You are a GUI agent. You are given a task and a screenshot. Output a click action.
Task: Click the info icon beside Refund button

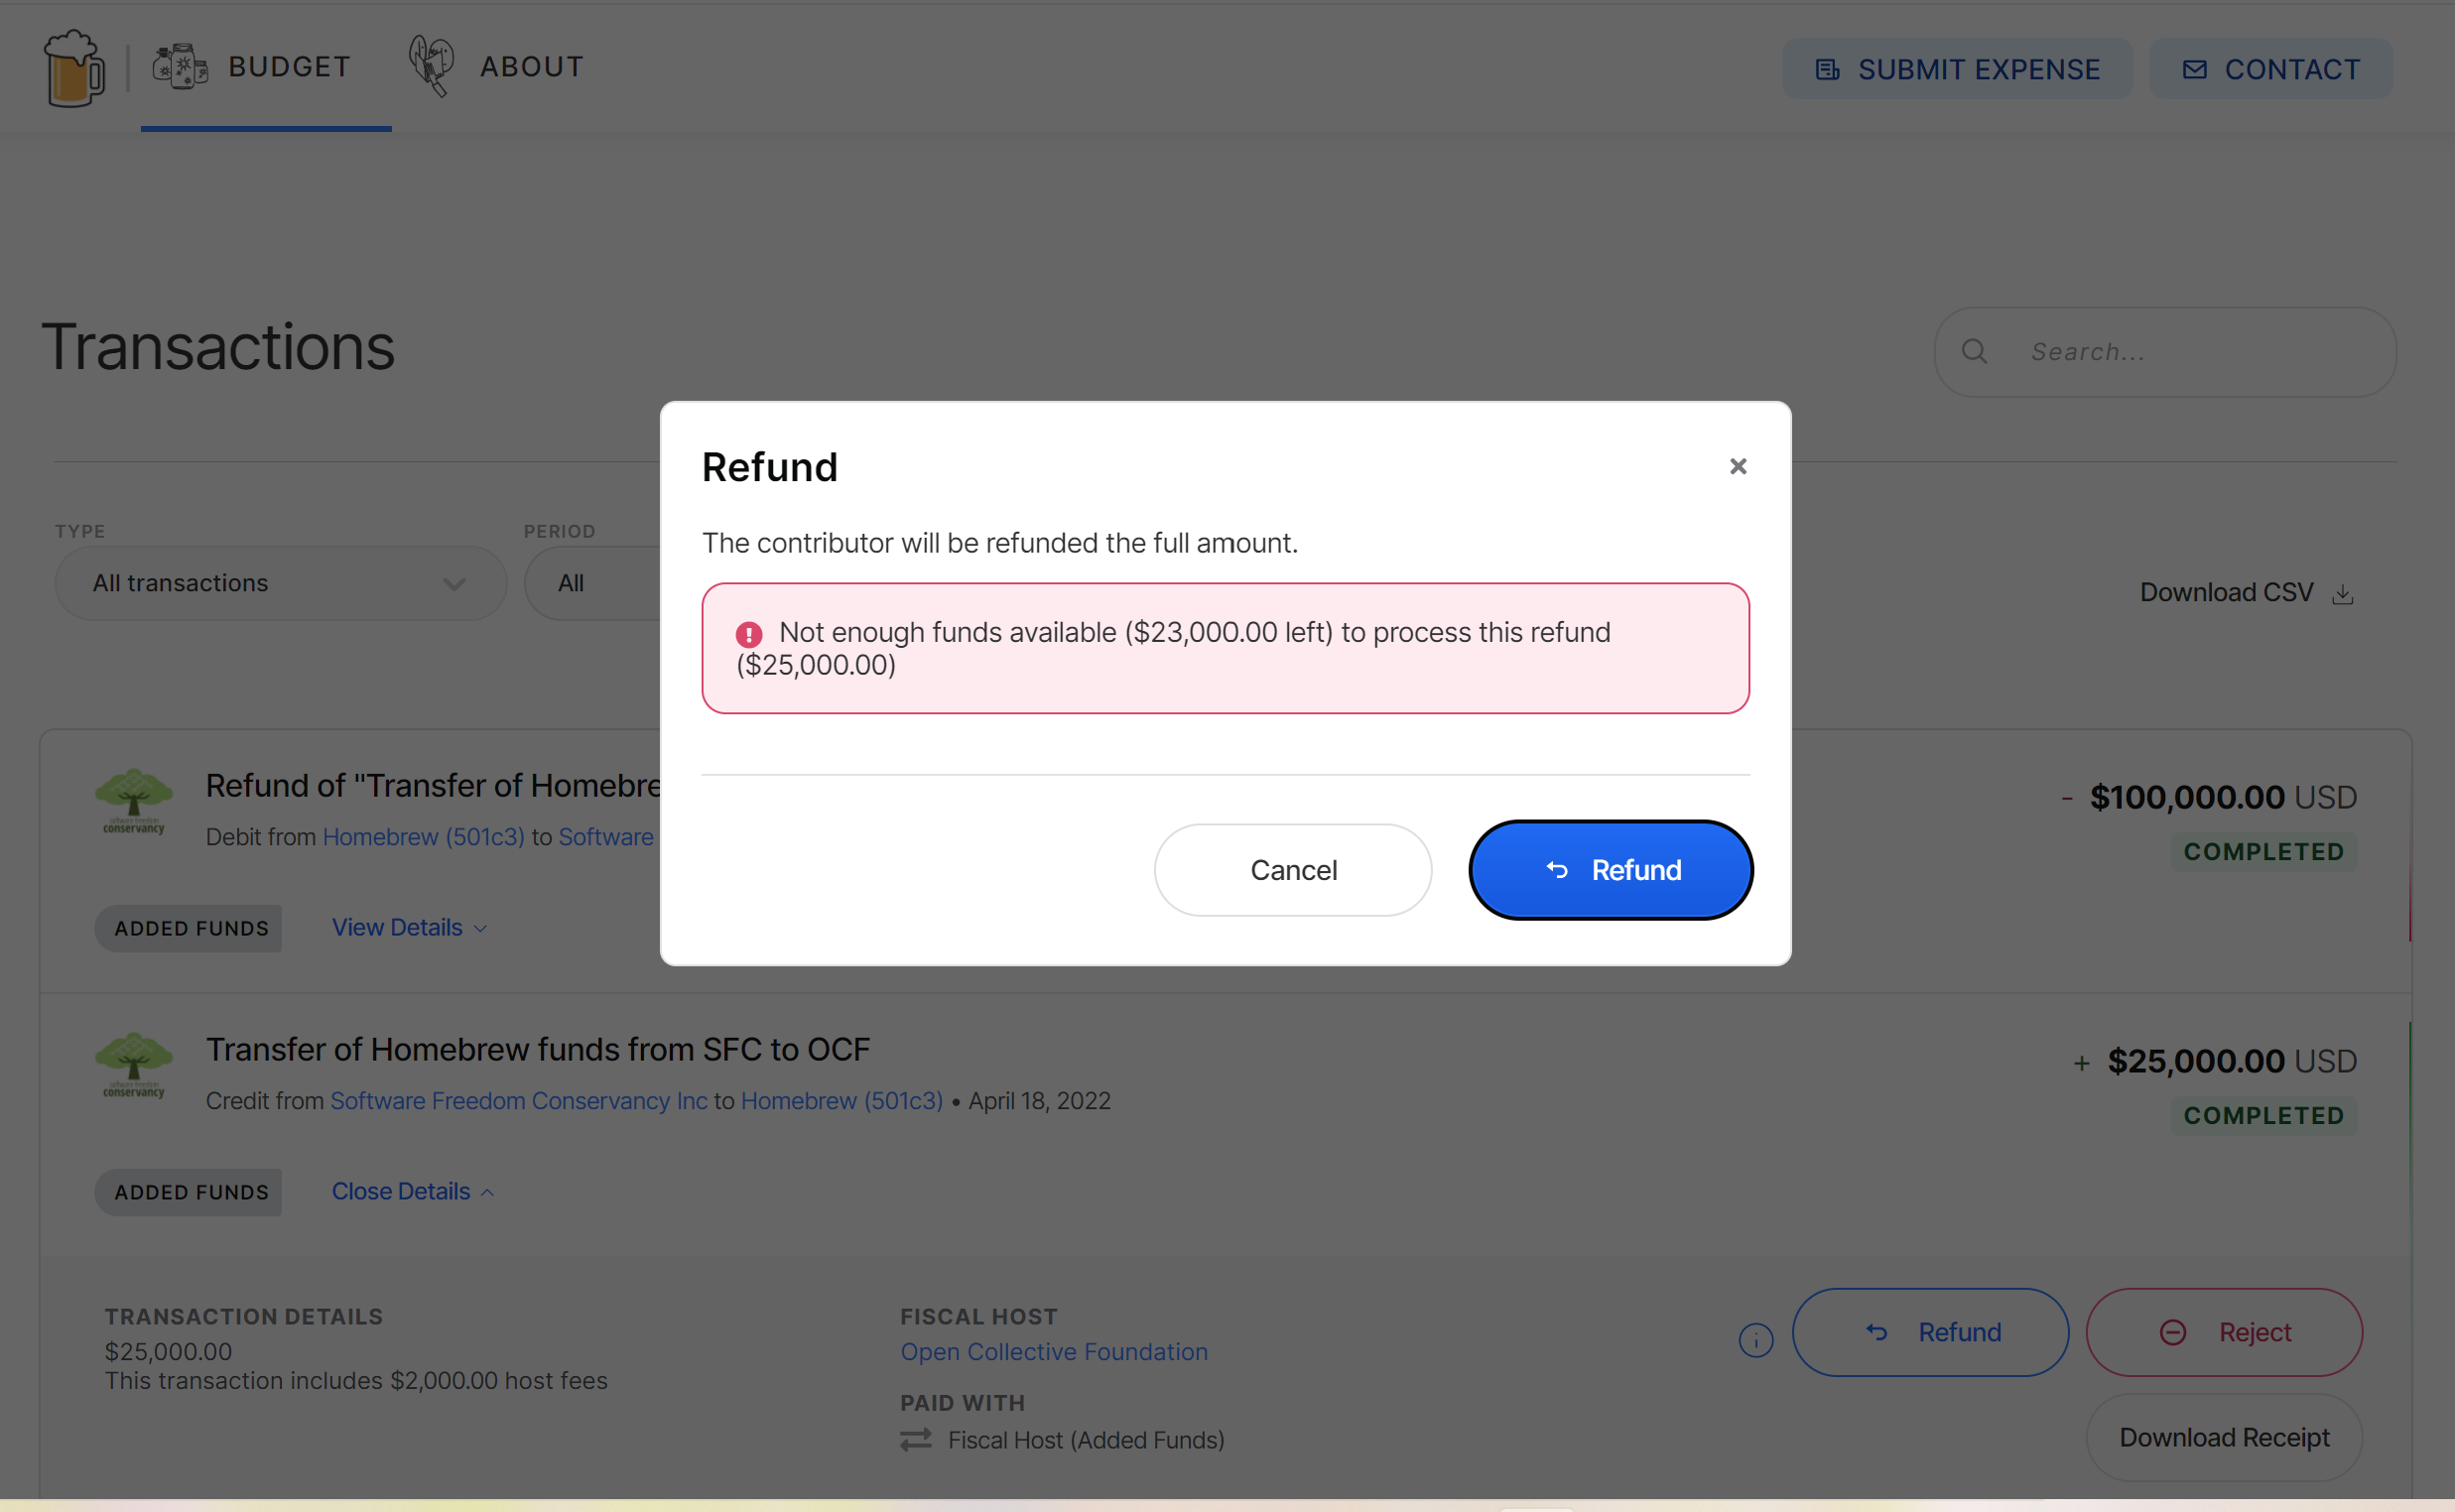pyautogui.click(x=1755, y=1339)
